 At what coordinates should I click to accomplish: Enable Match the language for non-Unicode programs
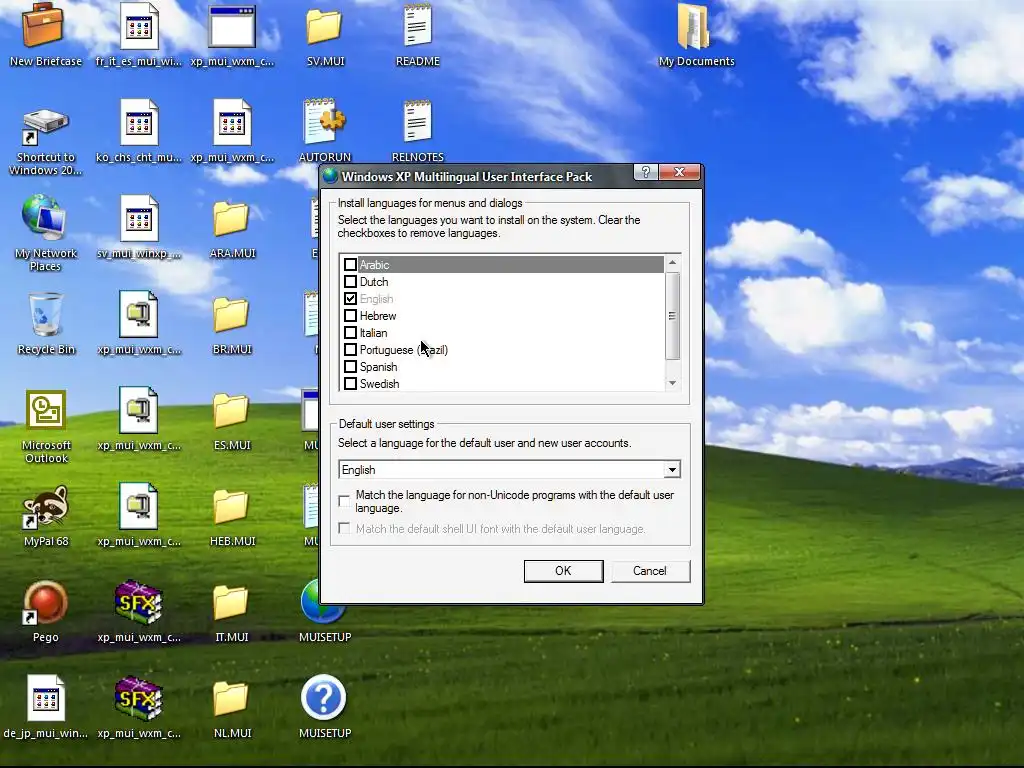344,501
